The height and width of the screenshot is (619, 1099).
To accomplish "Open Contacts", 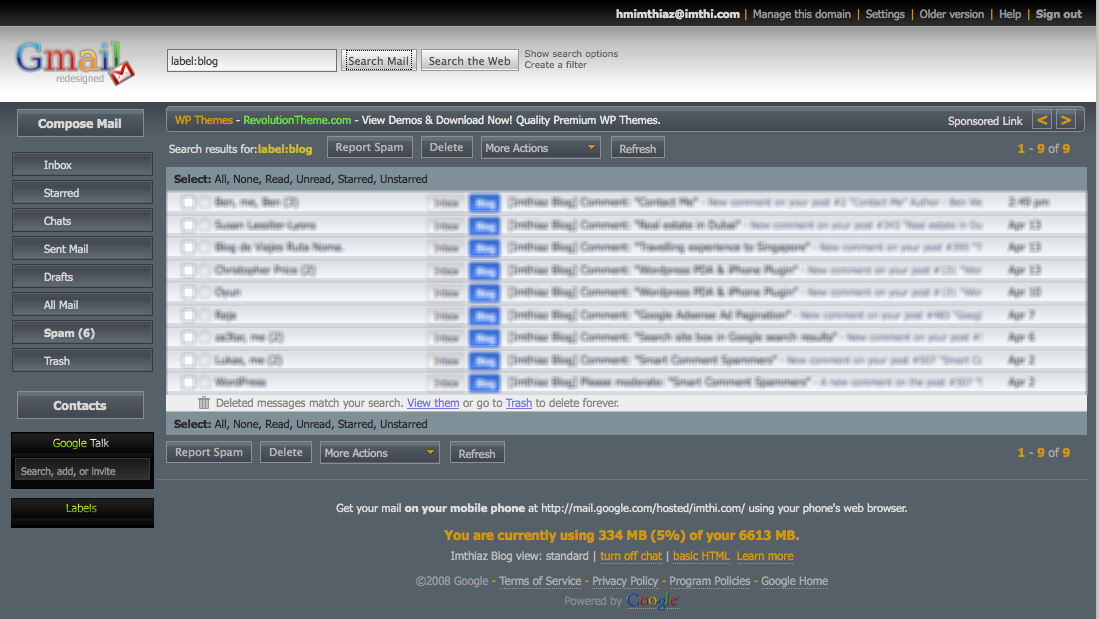I will [x=80, y=405].
